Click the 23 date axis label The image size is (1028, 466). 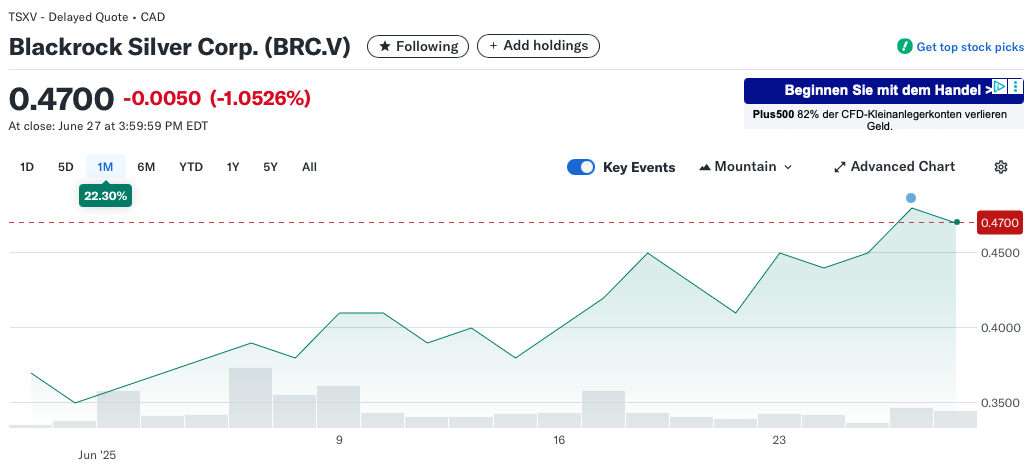click(779, 440)
